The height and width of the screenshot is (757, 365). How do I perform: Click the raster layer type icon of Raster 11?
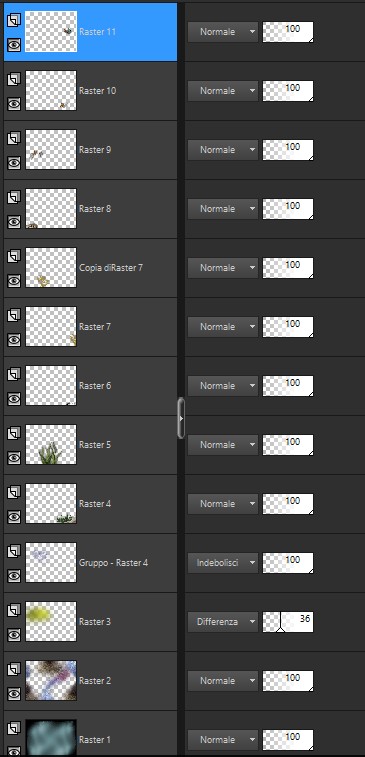(x=14, y=20)
